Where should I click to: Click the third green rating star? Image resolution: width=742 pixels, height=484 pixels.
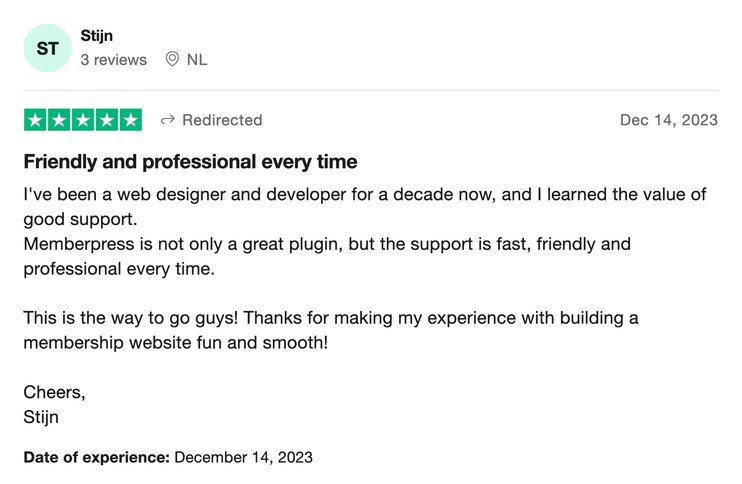pos(83,120)
